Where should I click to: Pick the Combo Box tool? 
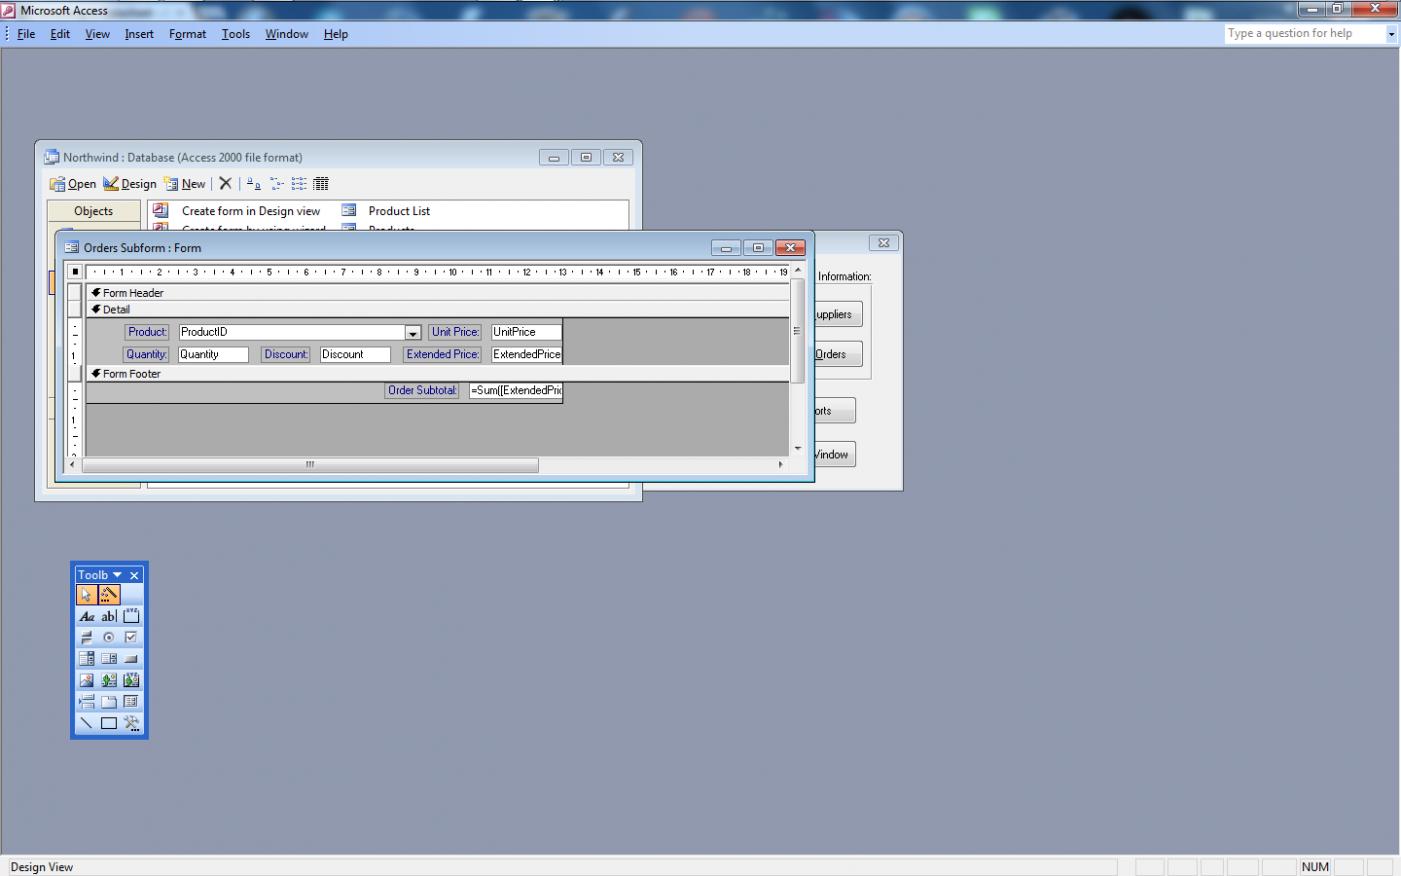click(87, 659)
